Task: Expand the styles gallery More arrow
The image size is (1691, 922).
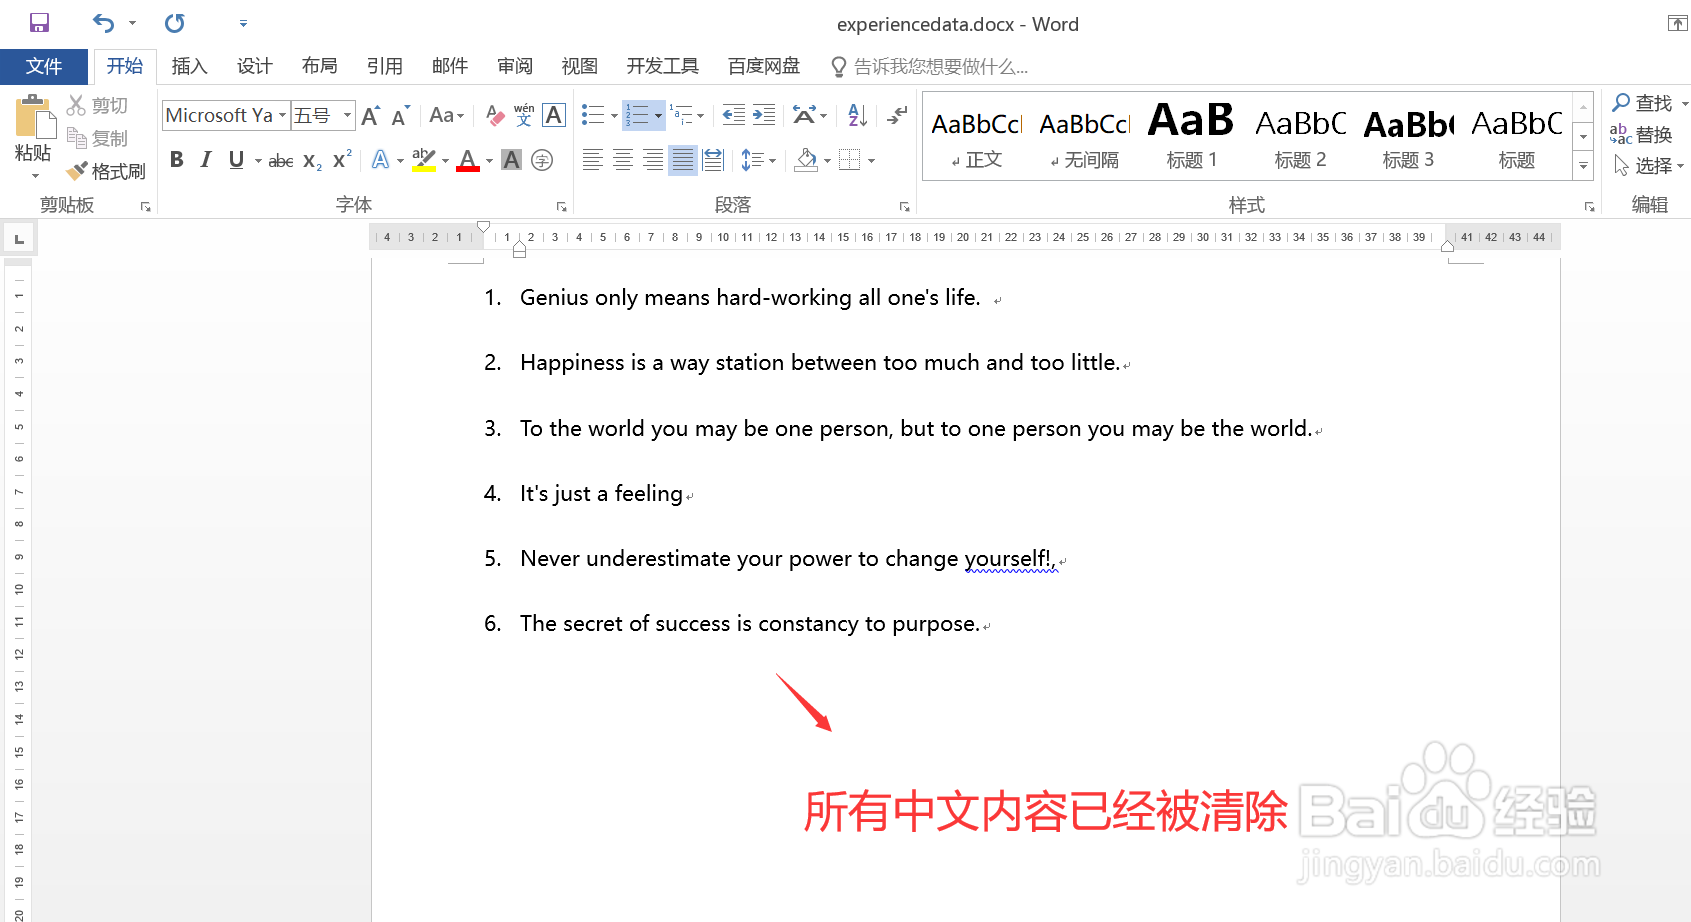Action: (1583, 166)
